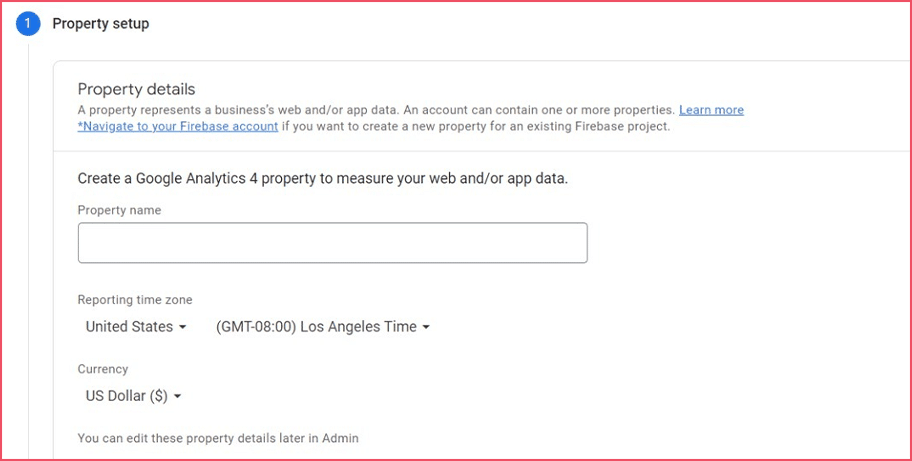912x461 pixels.
Task: Follow the "Navigate to your Firebase account" link
Action: pos(177,127)
